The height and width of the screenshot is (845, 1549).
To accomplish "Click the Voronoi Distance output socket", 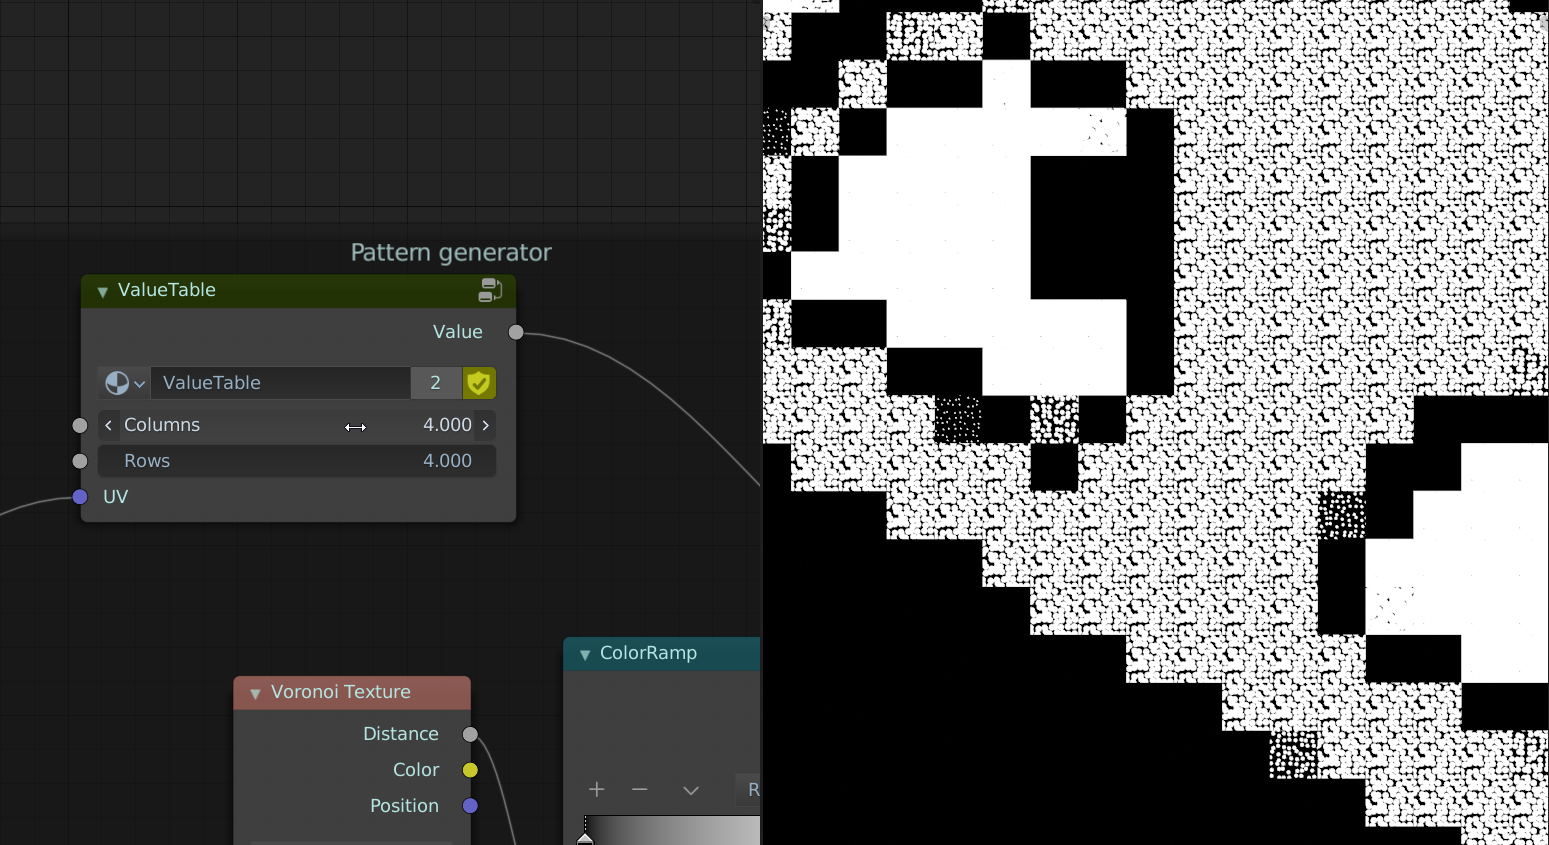I will pyautogui.click(x=470, y=734).
